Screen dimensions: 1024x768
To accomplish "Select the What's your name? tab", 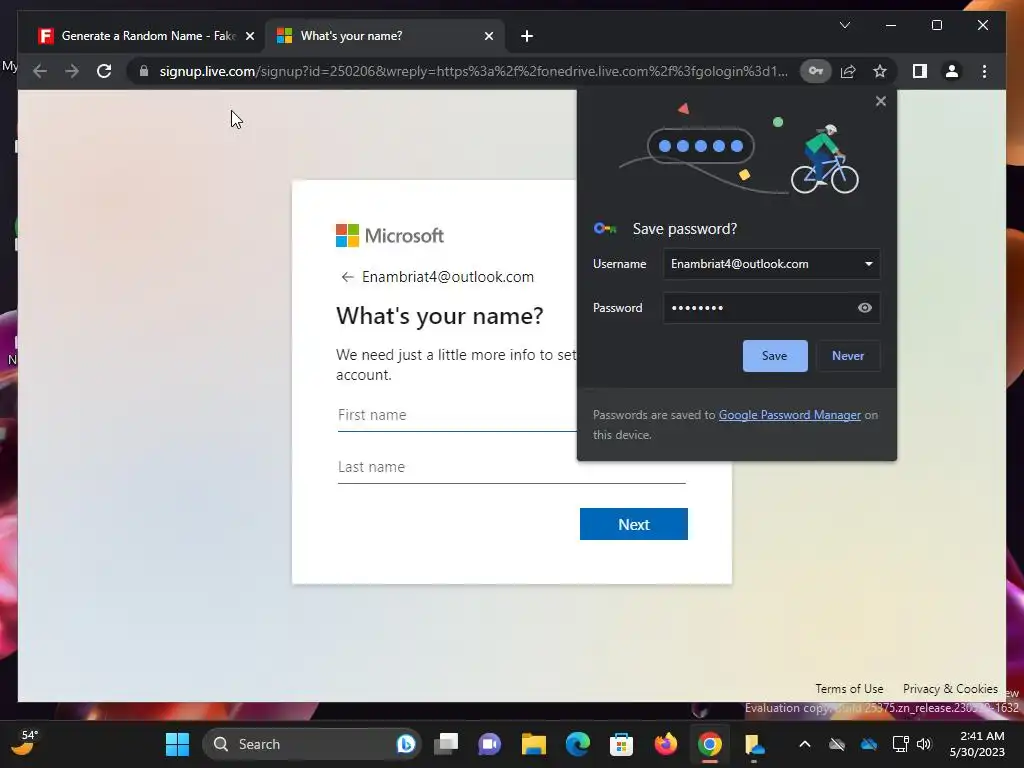I will point(385,36).
